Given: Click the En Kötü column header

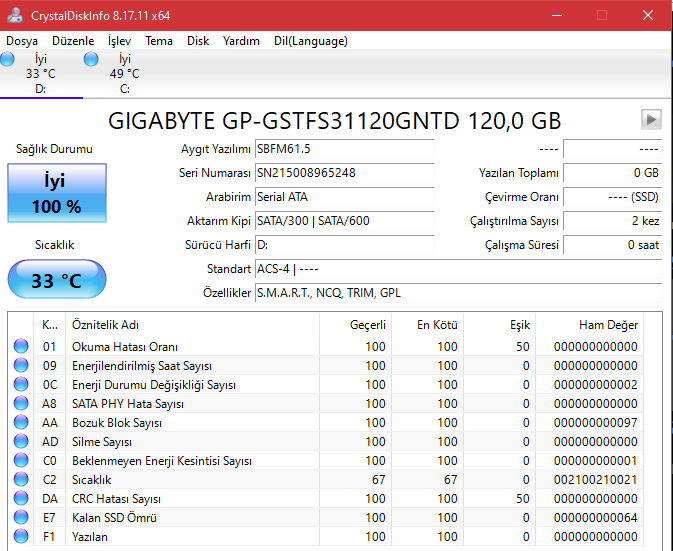Looking at the screenshot, I should tap(427, 325).
